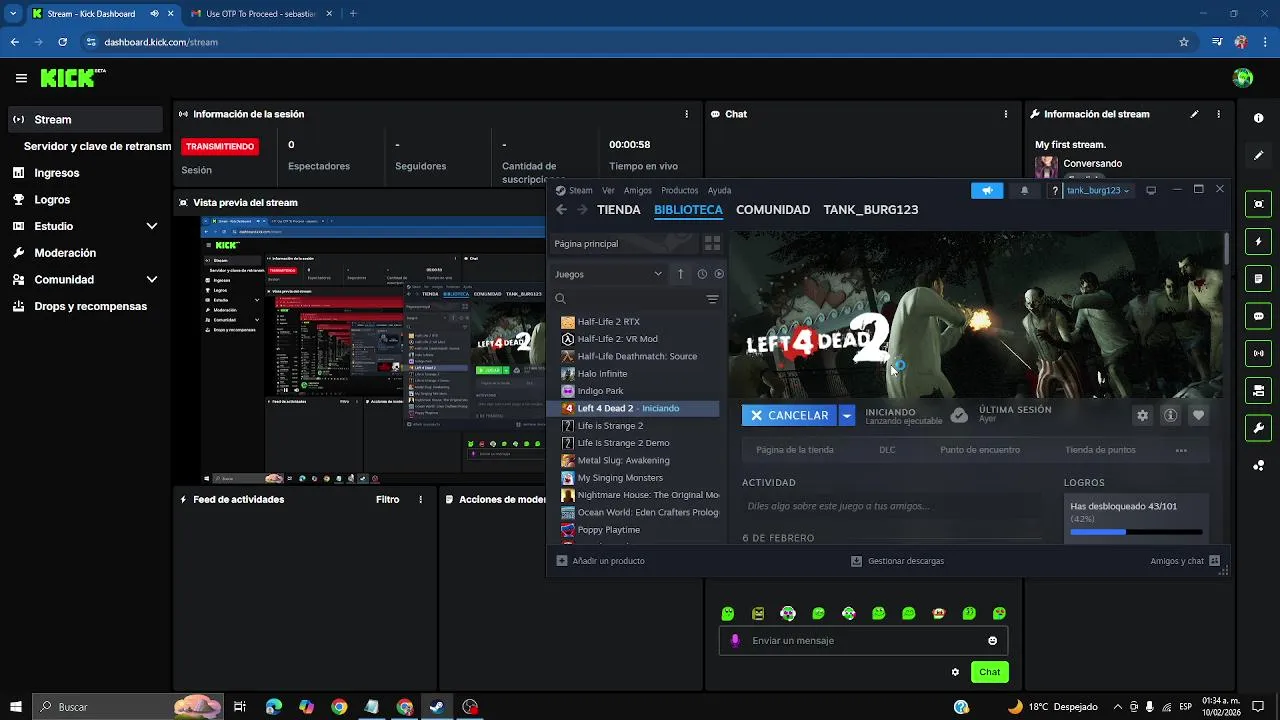Click the three-dots more links button
The image size is (1280, 720).
click(x=1181, y=450)
